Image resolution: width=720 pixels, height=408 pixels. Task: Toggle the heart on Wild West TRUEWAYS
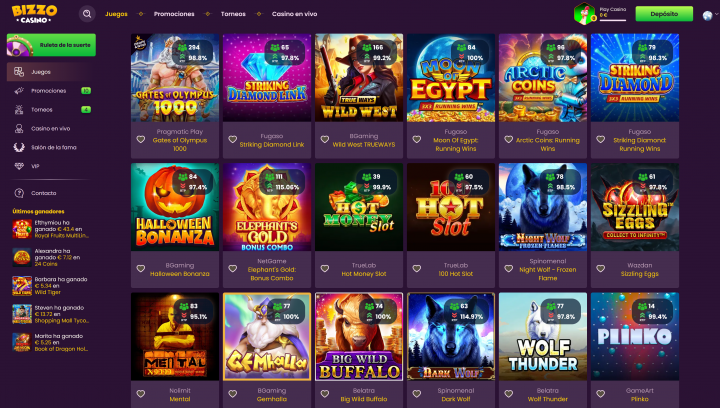tap(325, 140)
